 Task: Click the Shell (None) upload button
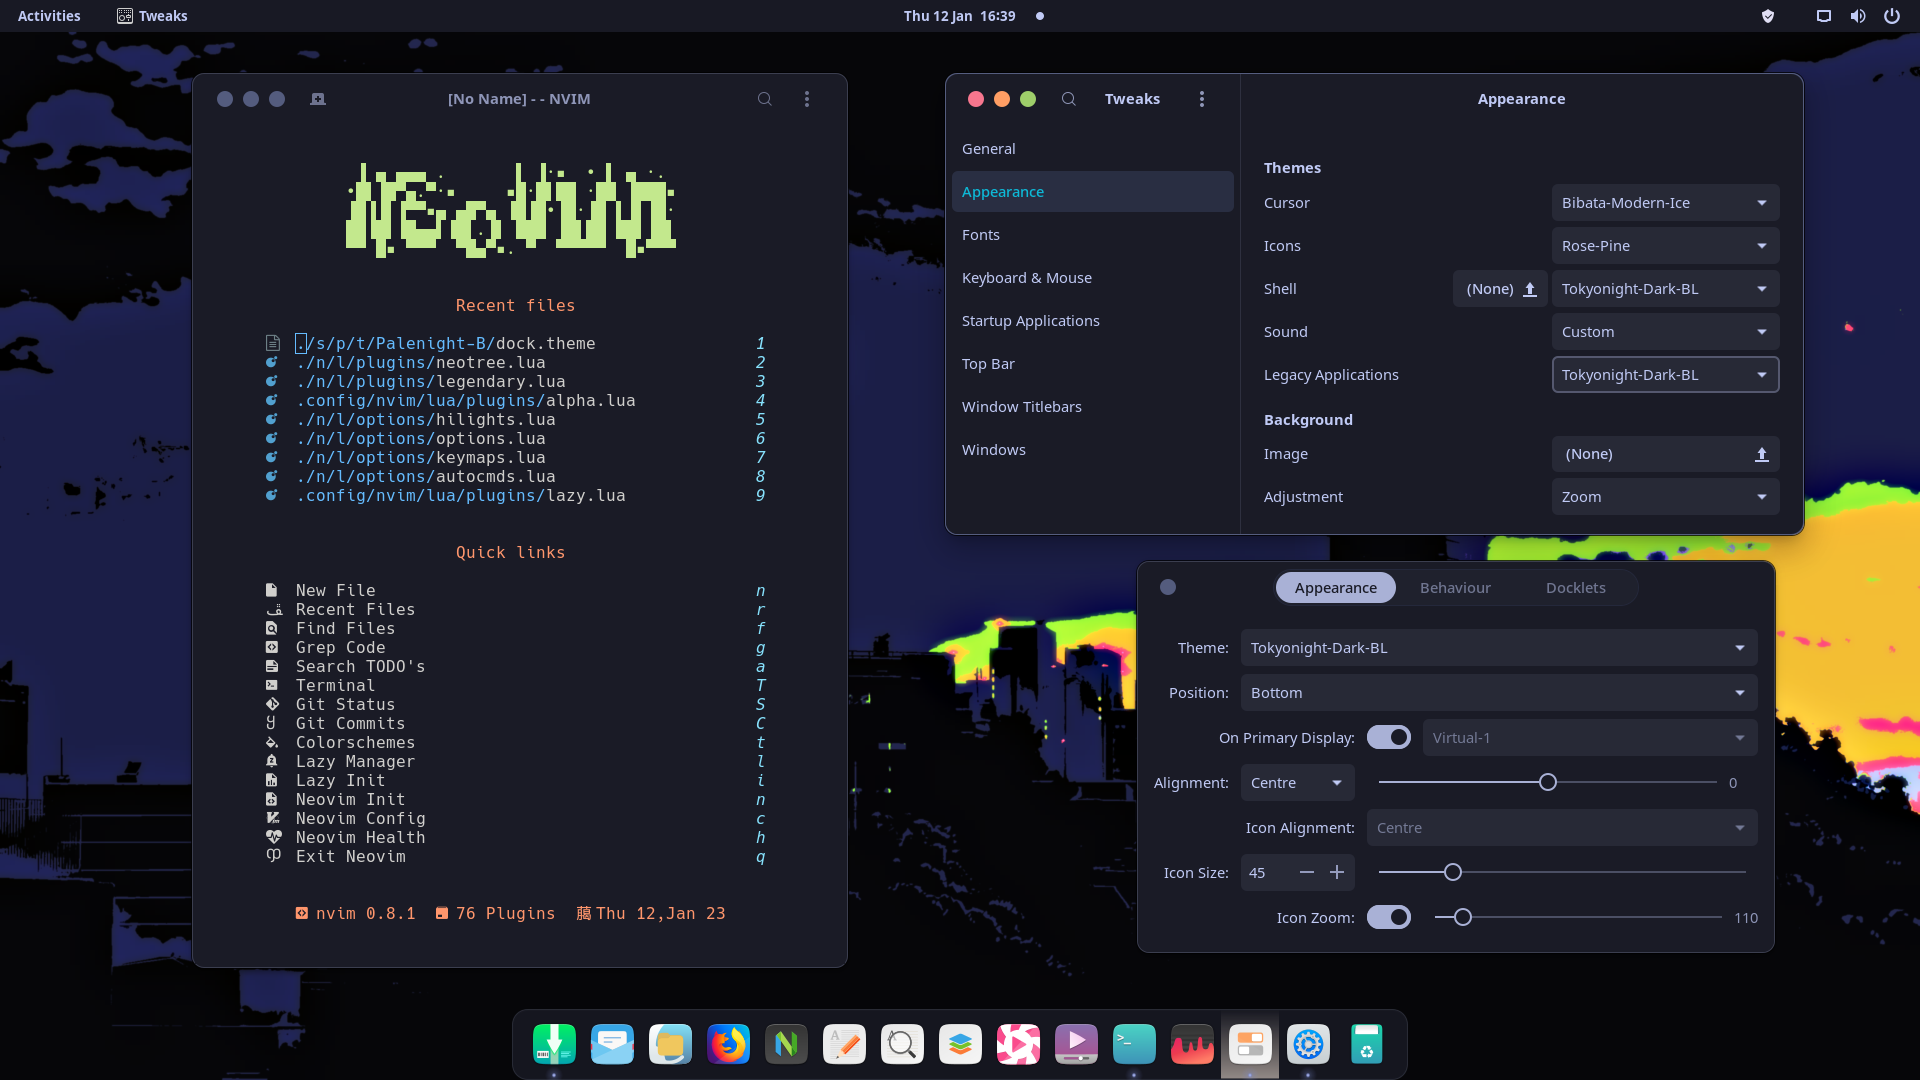(1500, 289)
